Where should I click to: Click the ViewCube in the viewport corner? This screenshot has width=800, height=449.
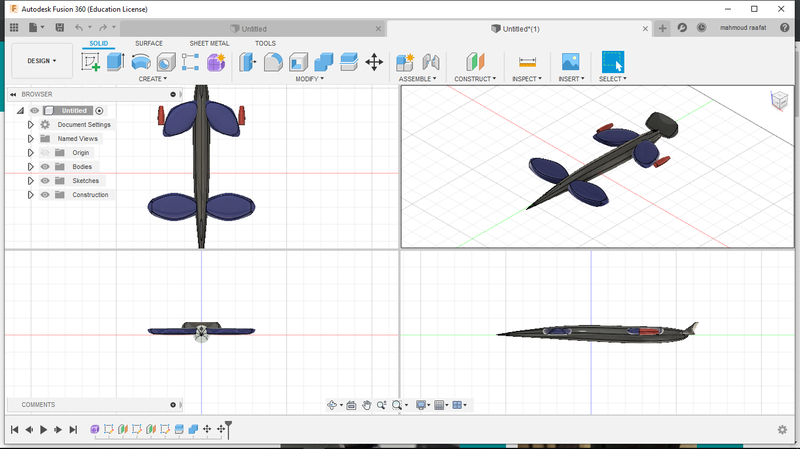click(778, 99)
